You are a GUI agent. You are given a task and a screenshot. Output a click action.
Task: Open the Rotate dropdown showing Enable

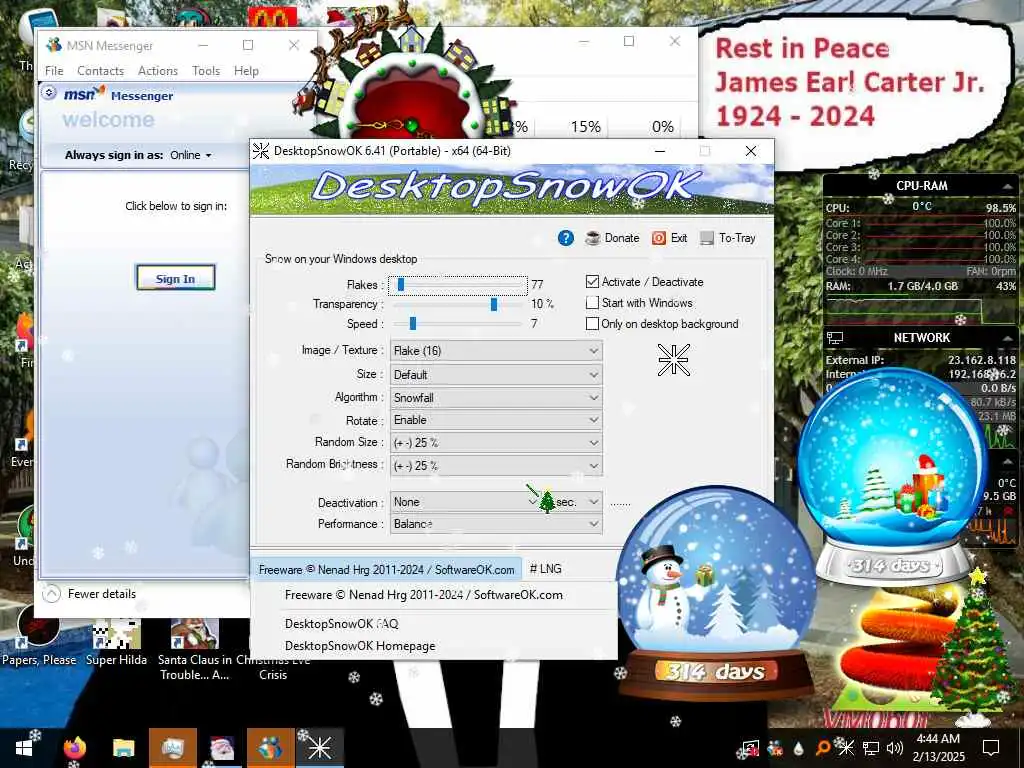(496, 420)
